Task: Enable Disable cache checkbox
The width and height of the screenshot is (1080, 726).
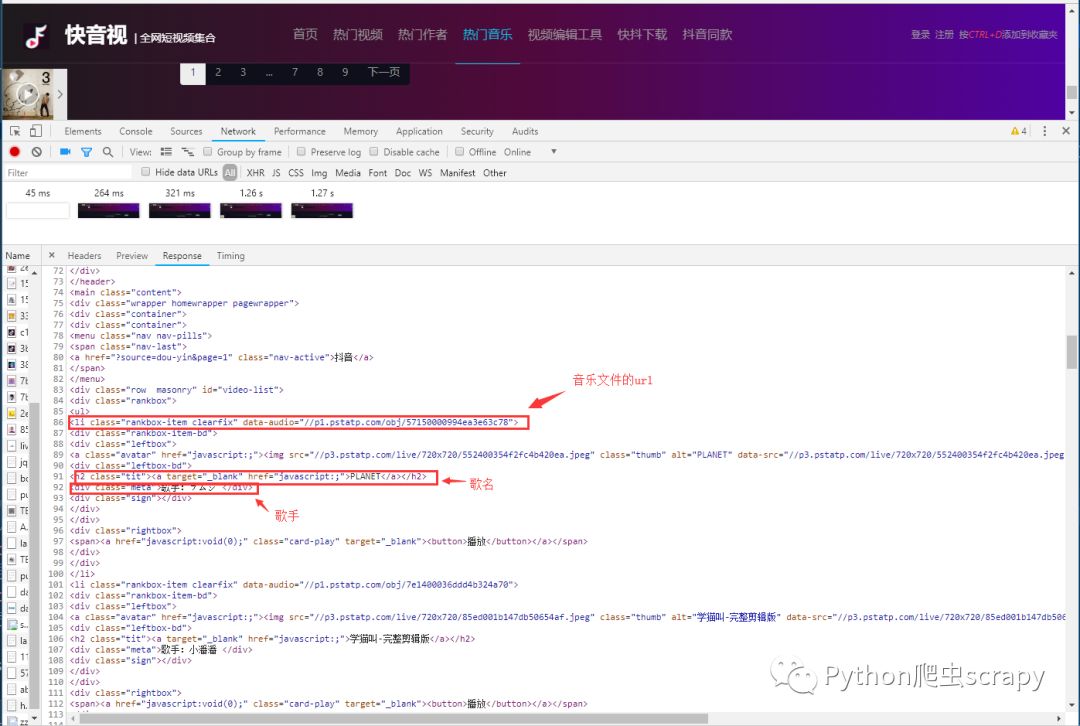Action: (374, 152)
